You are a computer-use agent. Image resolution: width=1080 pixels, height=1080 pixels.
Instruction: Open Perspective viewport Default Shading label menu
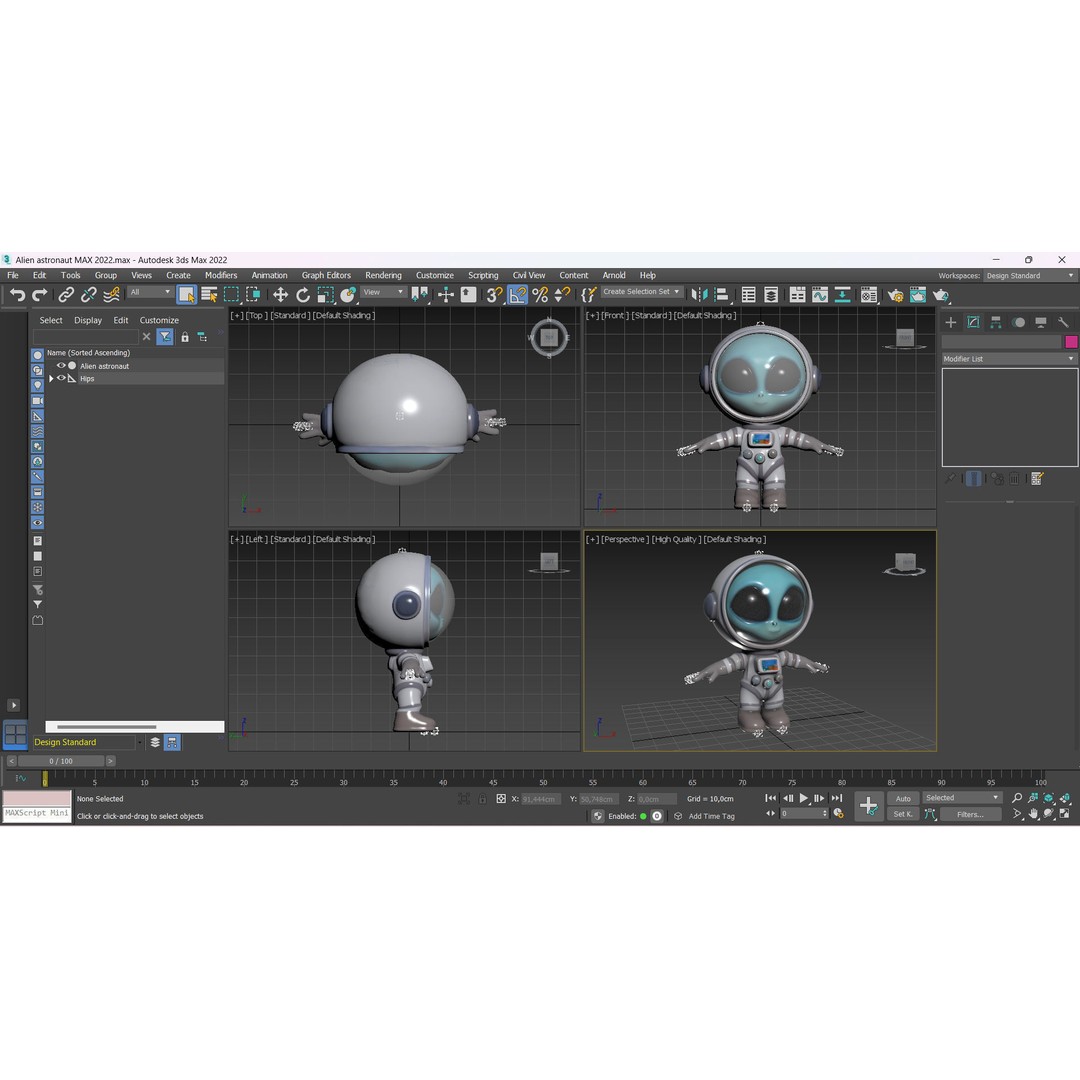(x=734, y=539)
